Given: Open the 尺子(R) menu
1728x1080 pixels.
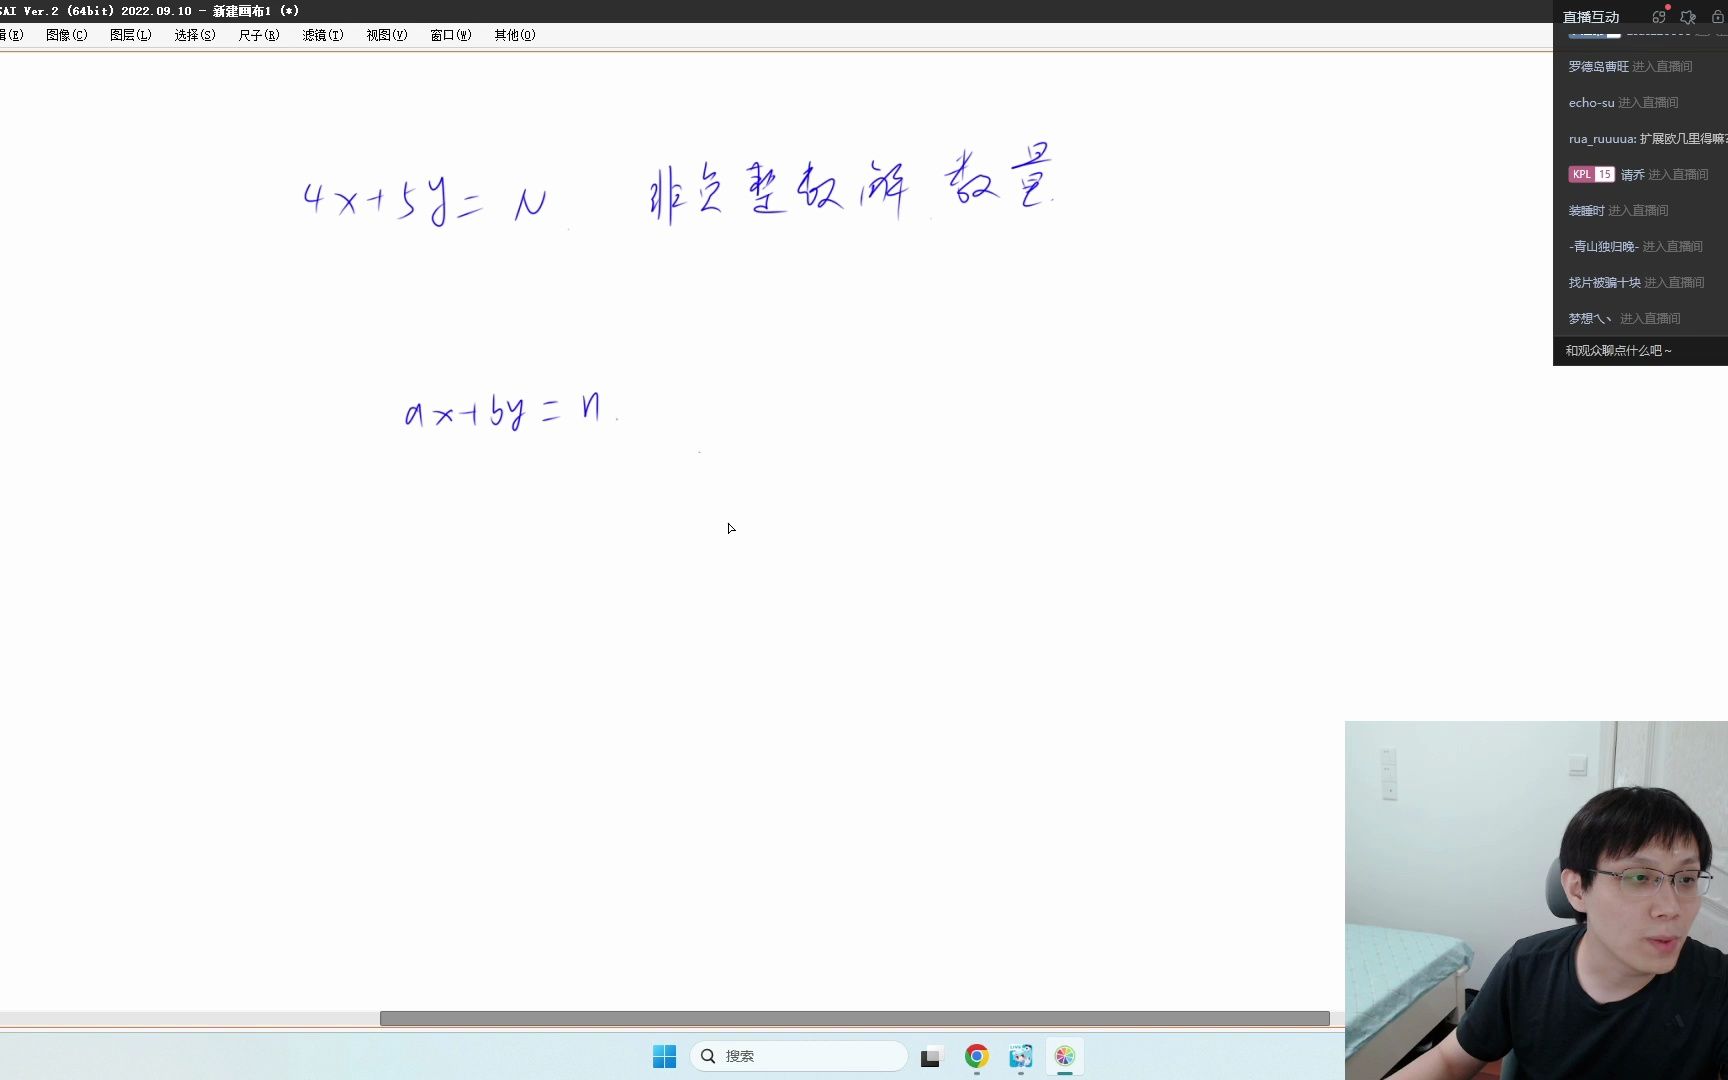Looking at the screenshot, I should pyautogui.click(x=258, y=35).
